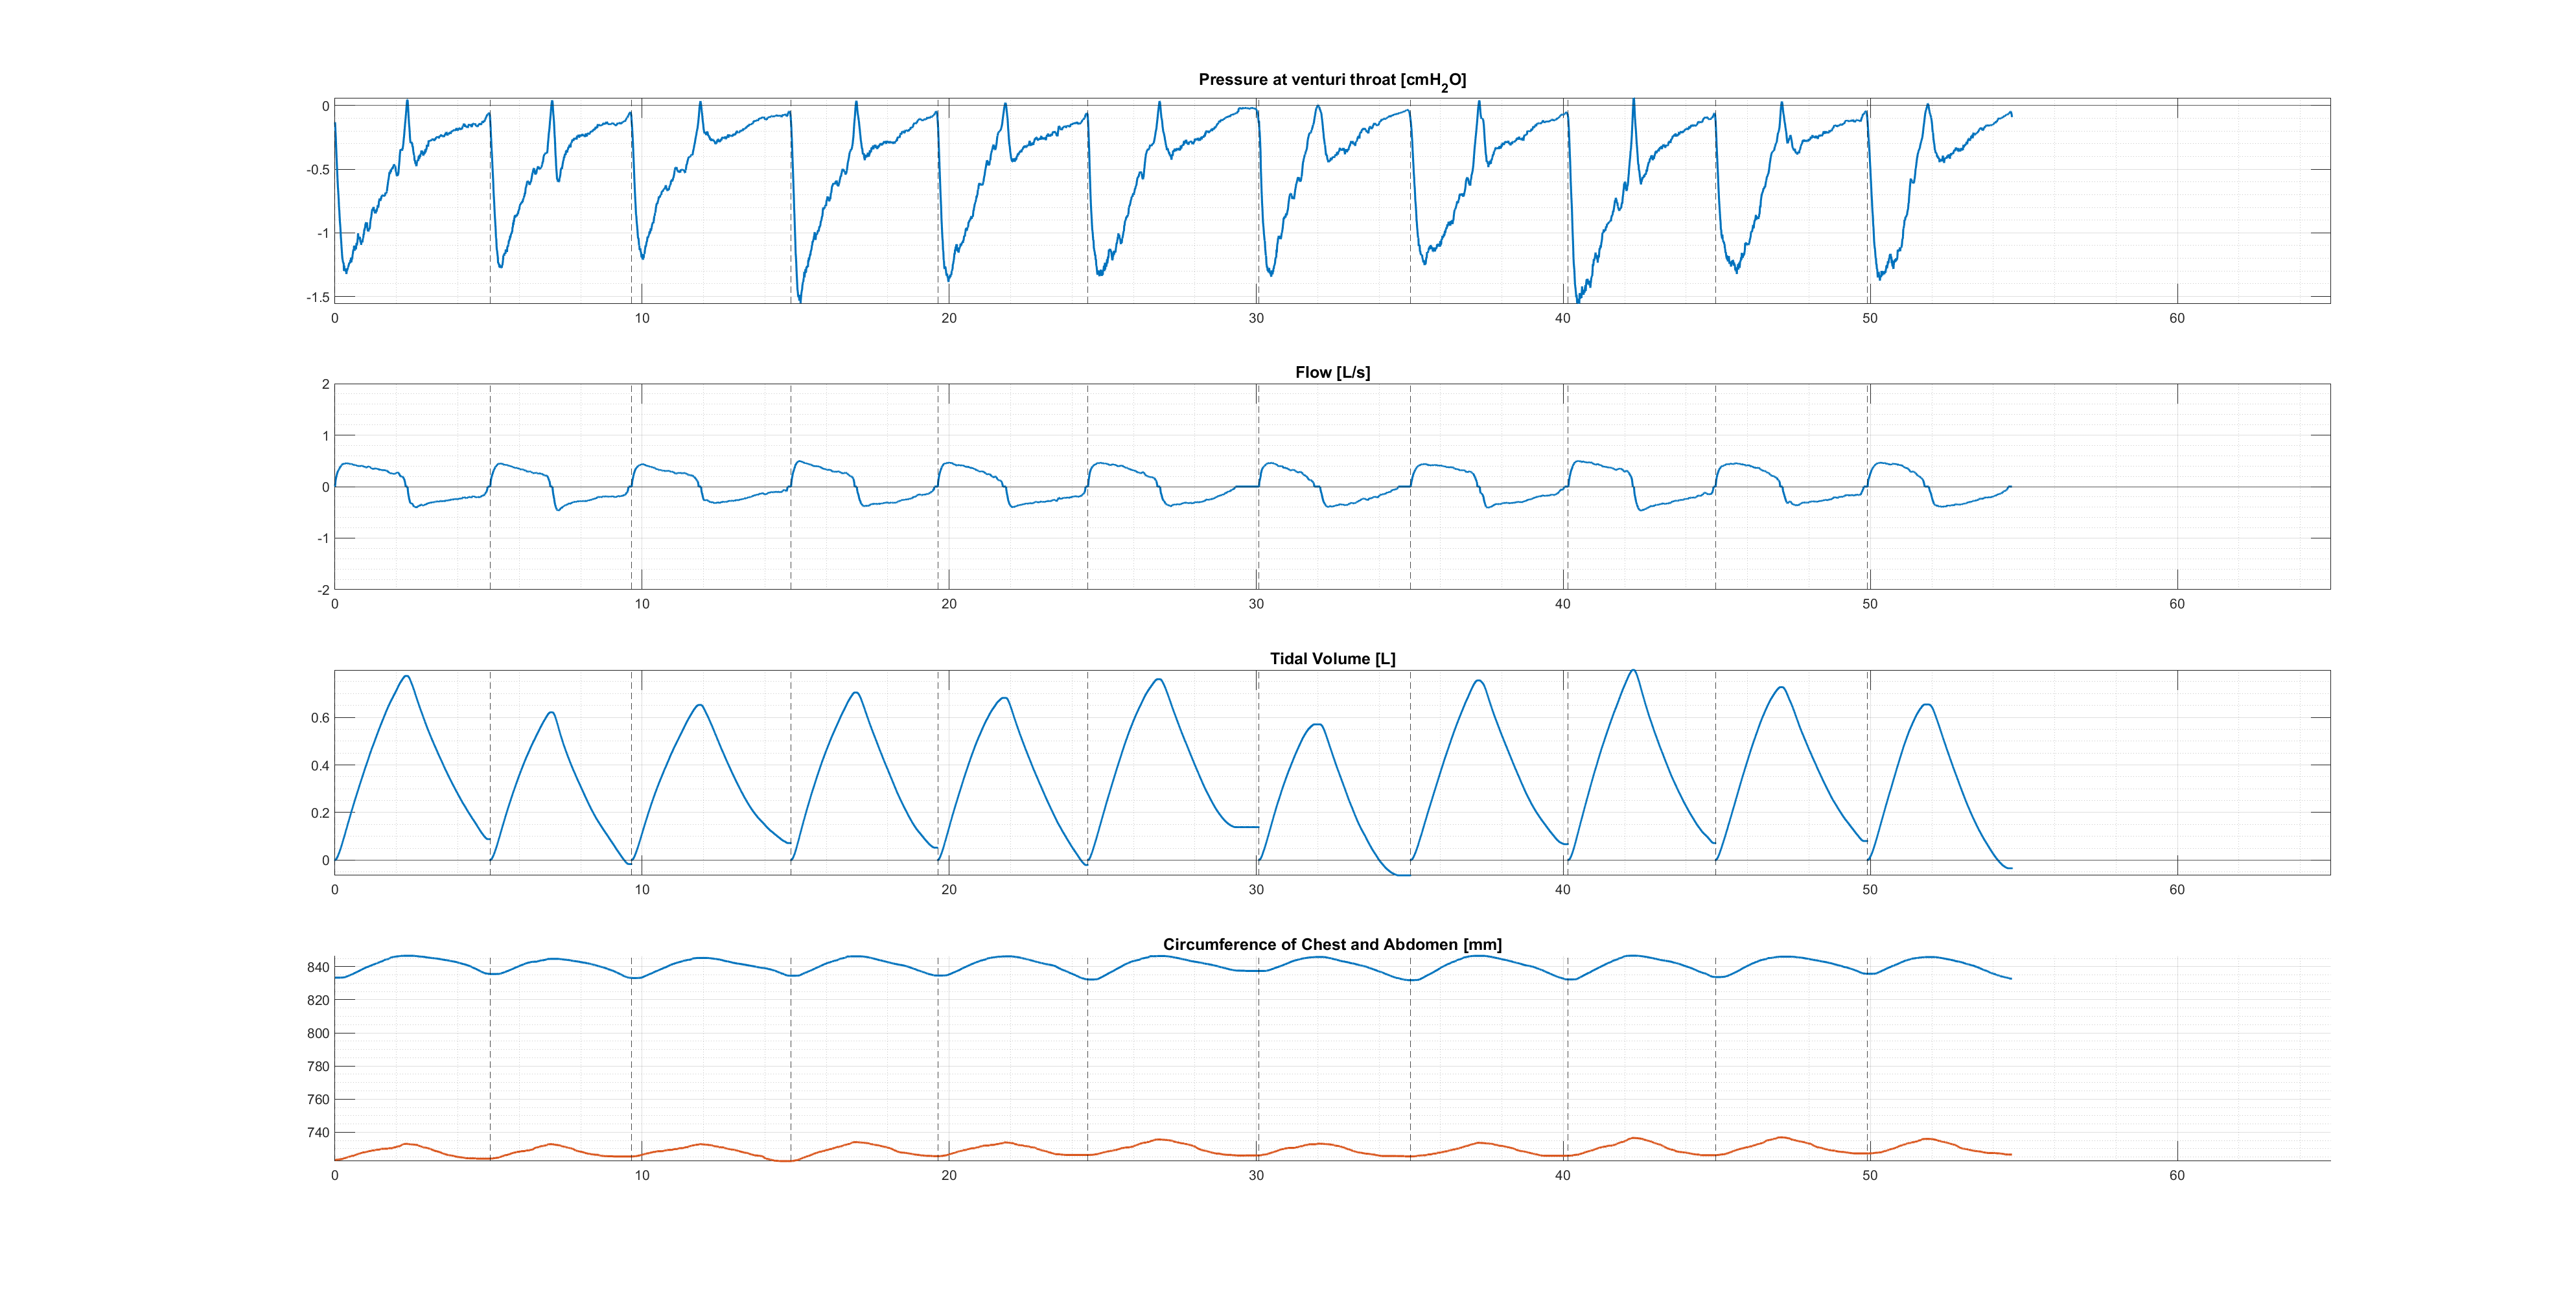The image size is (2576, 1305).
Task: Click the y-axis tick label -2 on the Flow plot
Action: tap(323, 590)
